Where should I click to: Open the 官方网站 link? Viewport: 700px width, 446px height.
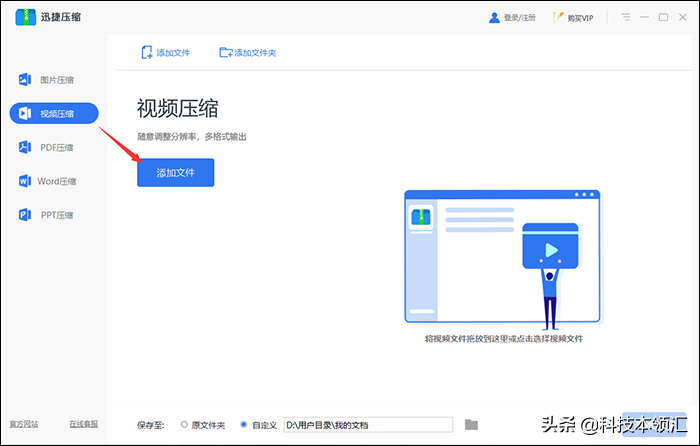[24, 424]
